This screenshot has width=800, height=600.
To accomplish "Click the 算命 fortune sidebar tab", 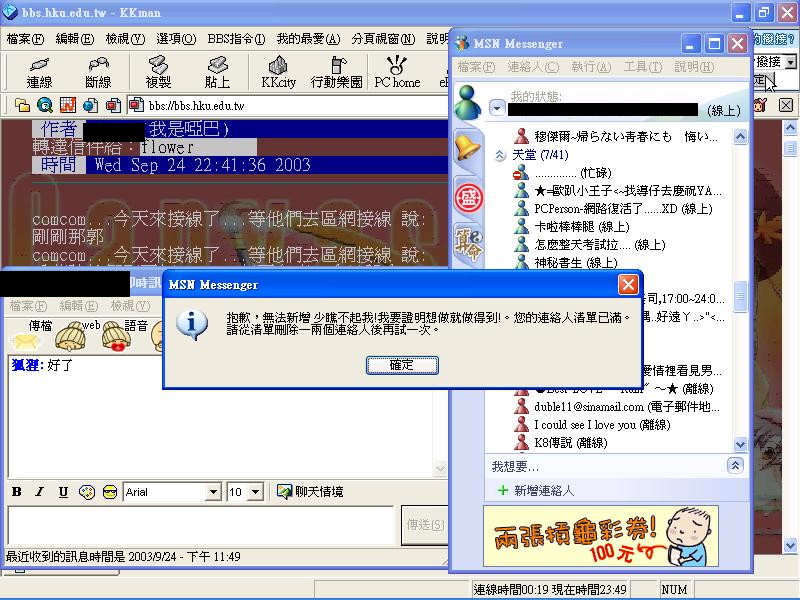I will (x=468, y=245).
